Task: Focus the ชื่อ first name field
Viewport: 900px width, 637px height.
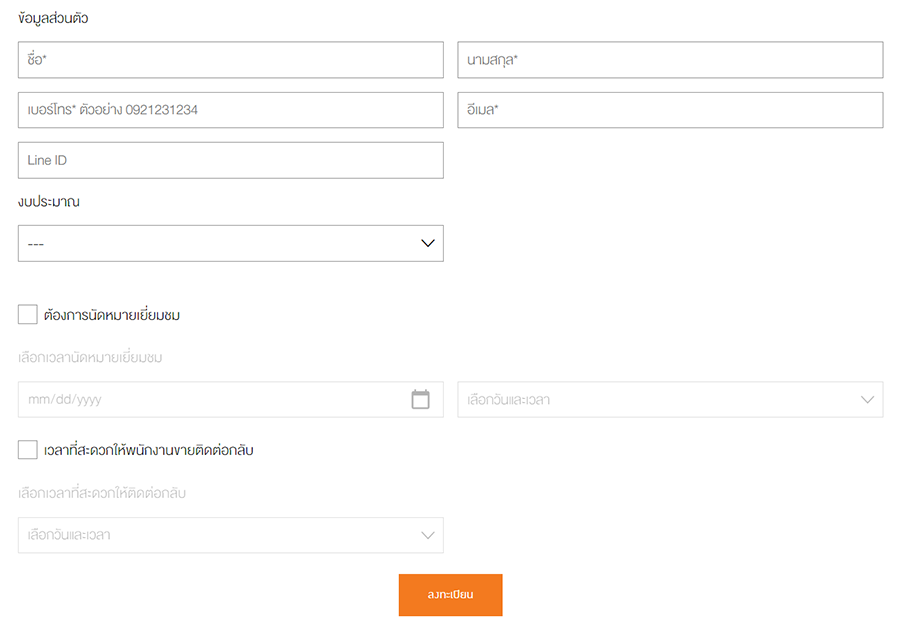Action: click(x=230, y=60)
